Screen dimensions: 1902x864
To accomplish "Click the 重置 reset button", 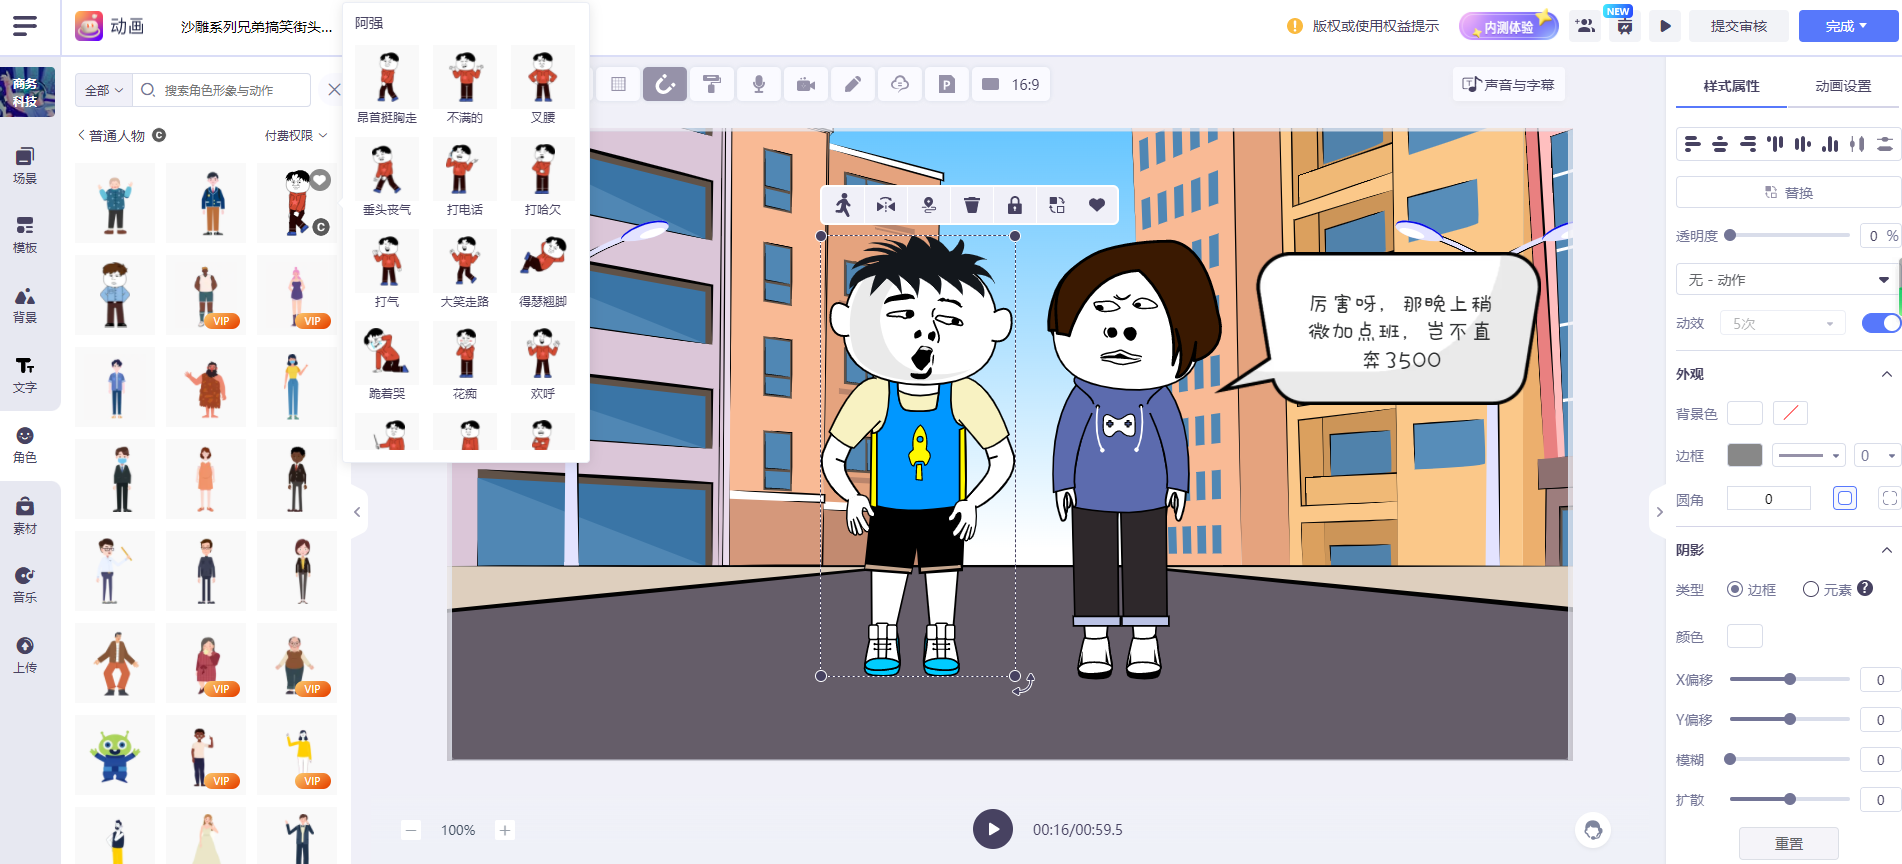I will click(1788, 844).
